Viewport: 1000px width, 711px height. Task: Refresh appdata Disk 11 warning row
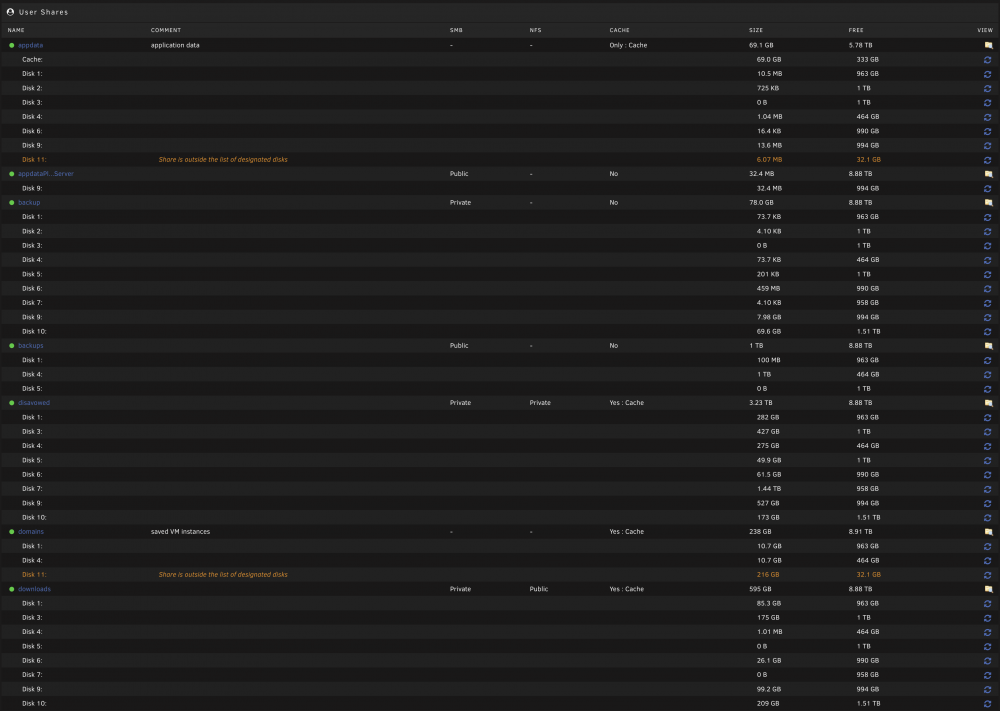coord(988,160)
